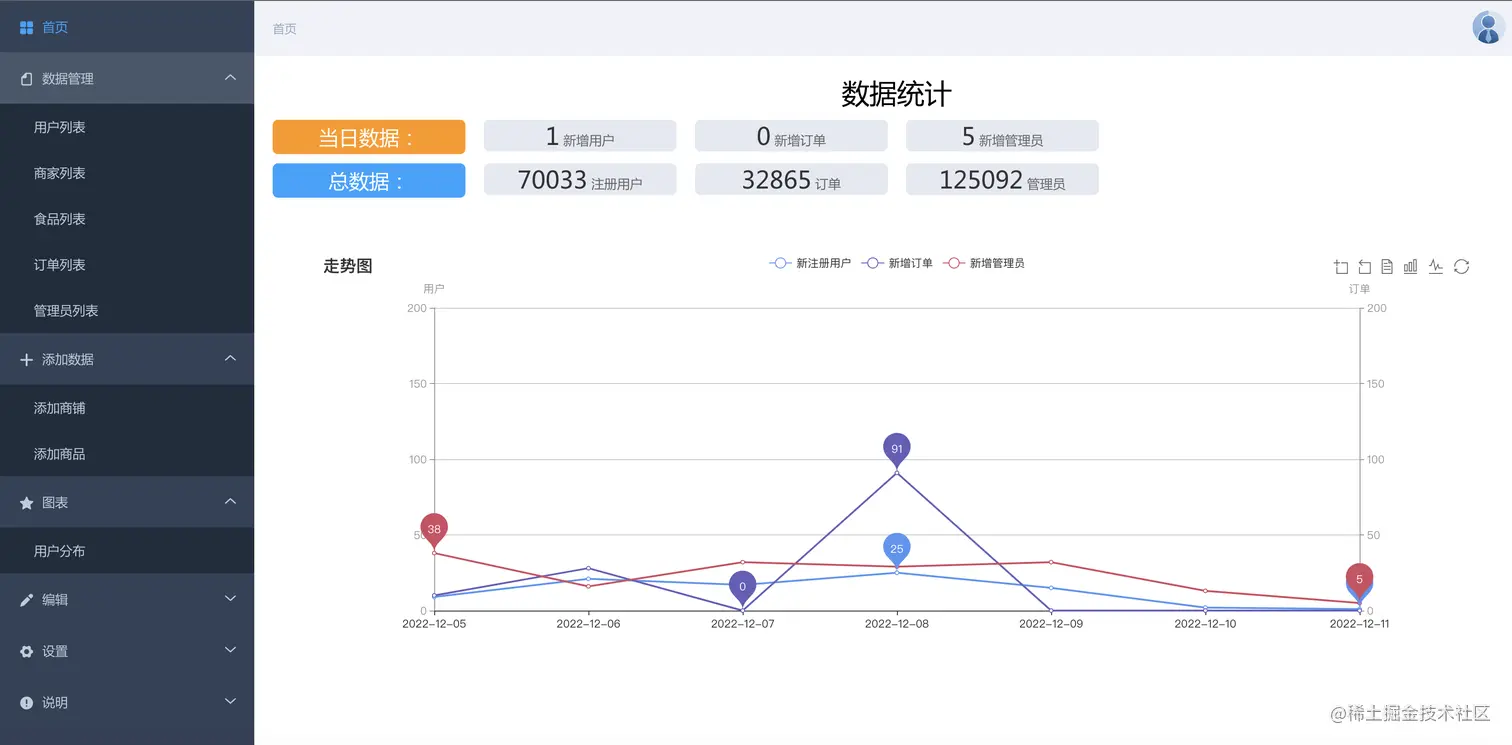
Task: Hide the 新增订单 series via its legend
Action: [897, 263]
